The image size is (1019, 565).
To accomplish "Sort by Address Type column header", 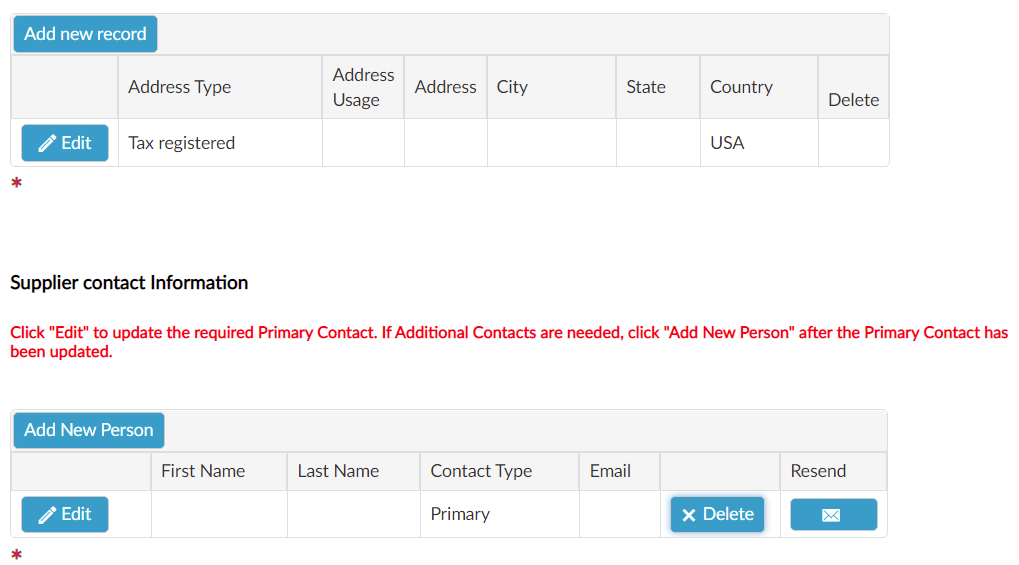I will [179, 87].
